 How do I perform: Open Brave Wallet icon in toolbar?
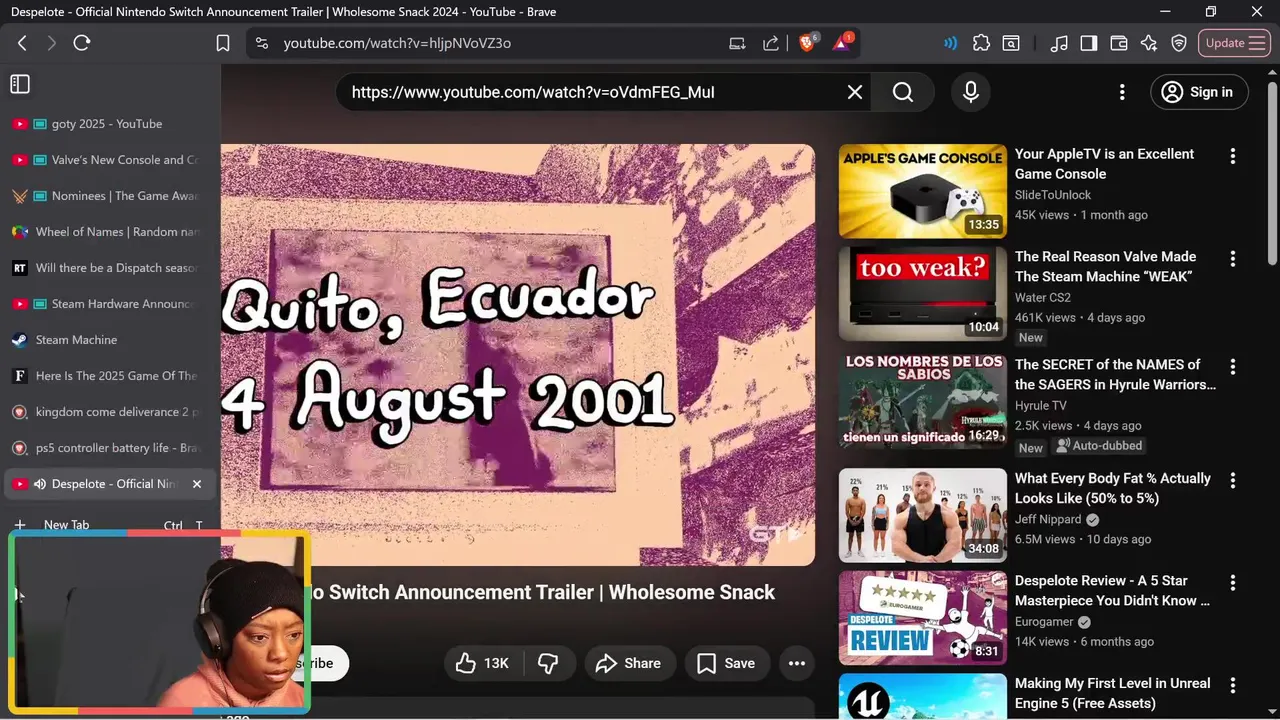coord(1119,43)
